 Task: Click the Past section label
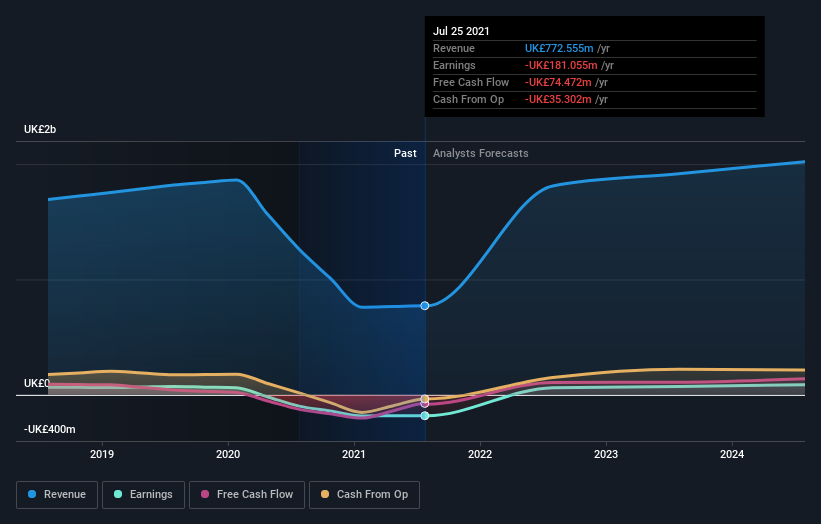tap(405, 153)
